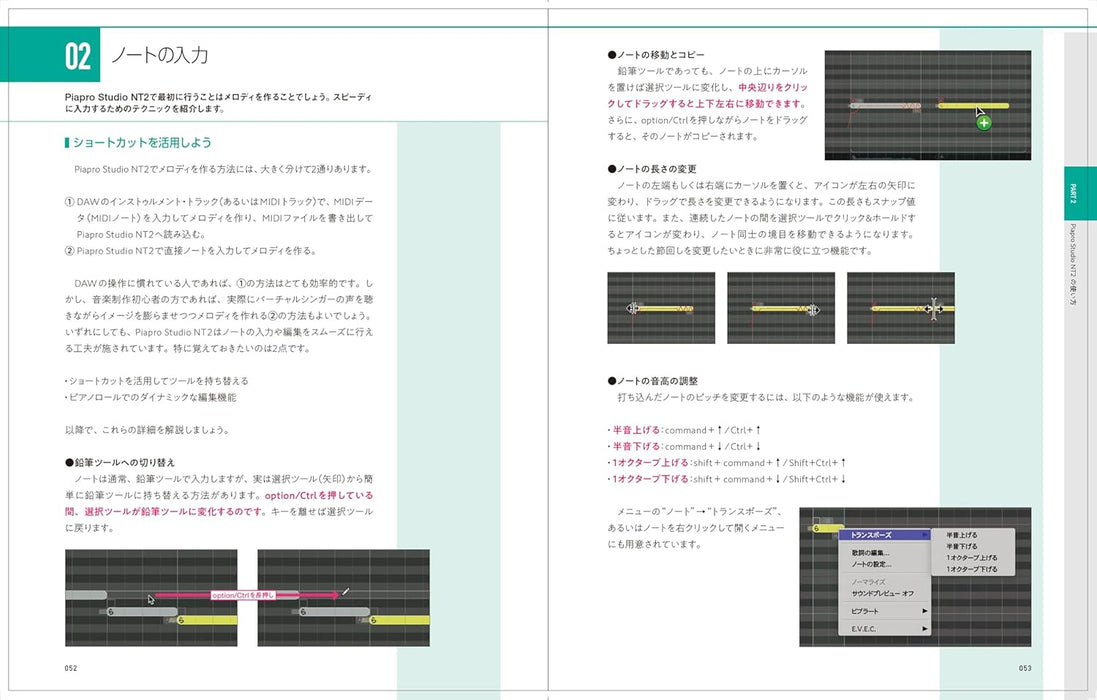Viewport: 1097px width, 700px height.
Task: Click the zigzag vibrato tail on the yellow note
Action: click(x=686, y=308)
